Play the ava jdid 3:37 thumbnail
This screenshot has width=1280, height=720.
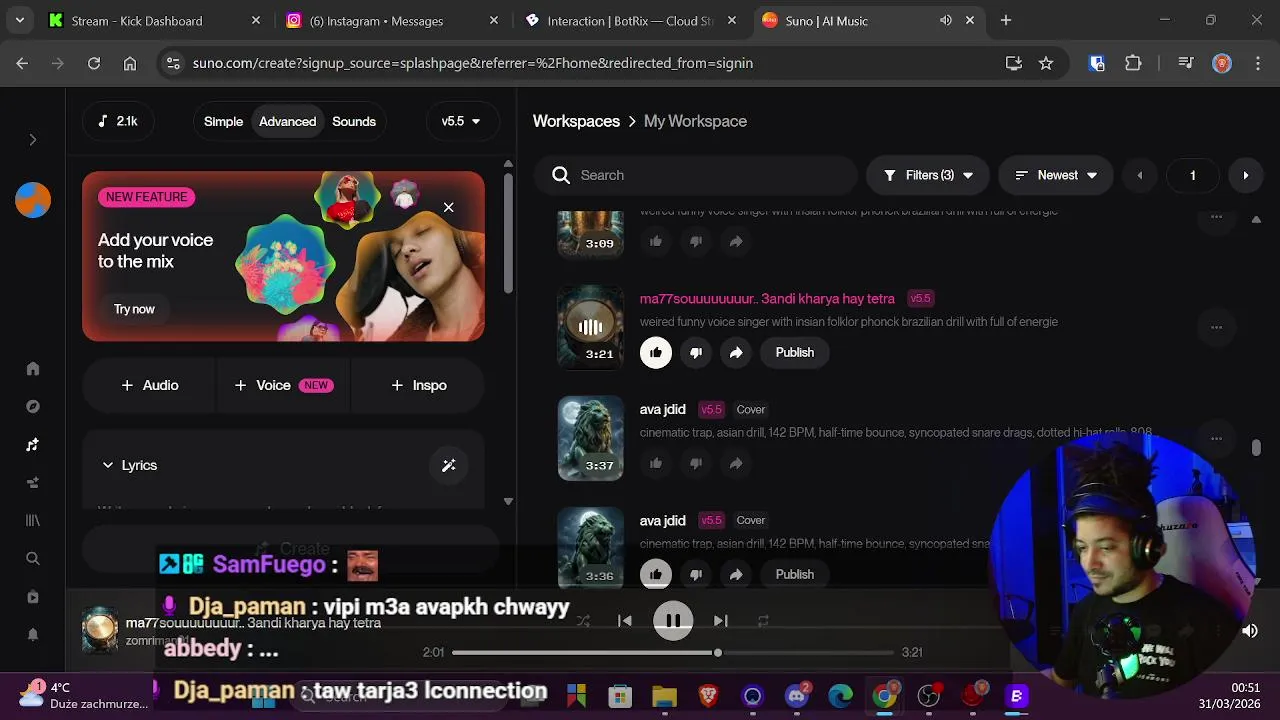coord(591,438)
